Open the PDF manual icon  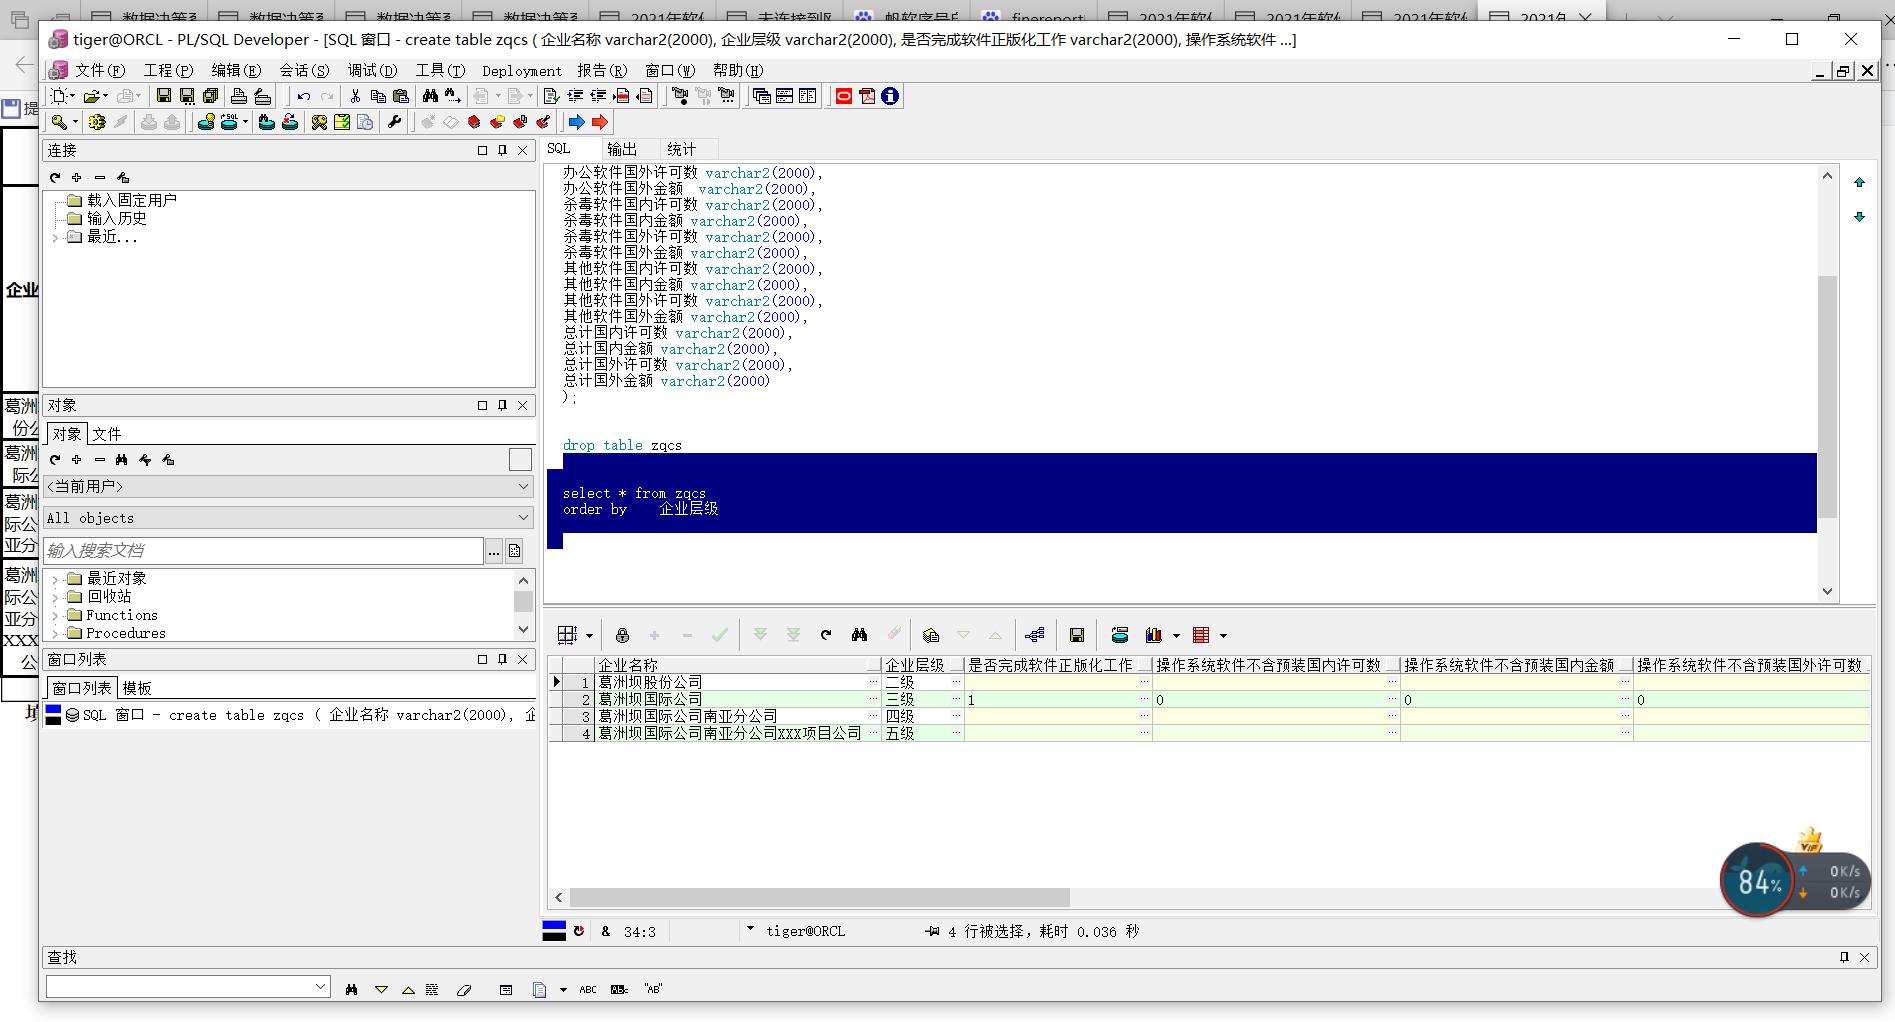point(867,96)
